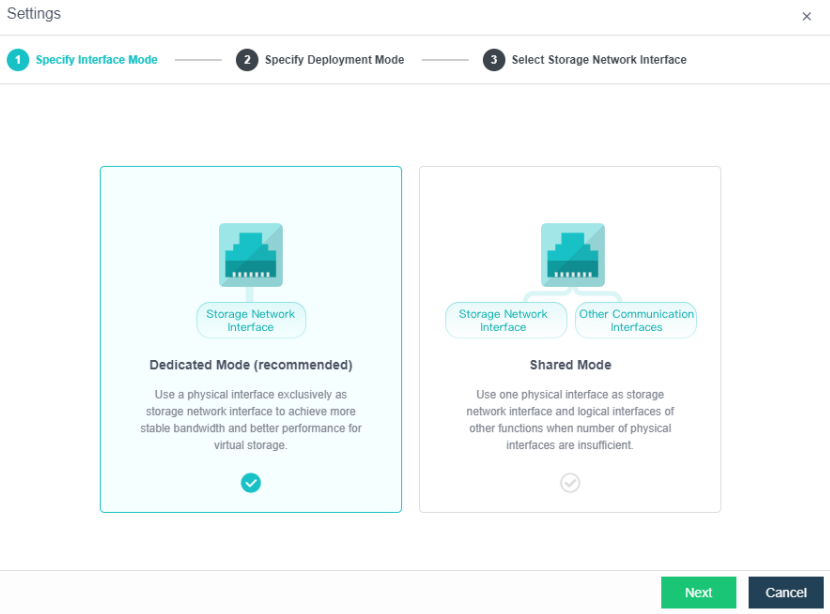Select the Shared Mode grey checkmark
Screen dimensions: 830x614
pyautogui.click(x=570, y=483)
